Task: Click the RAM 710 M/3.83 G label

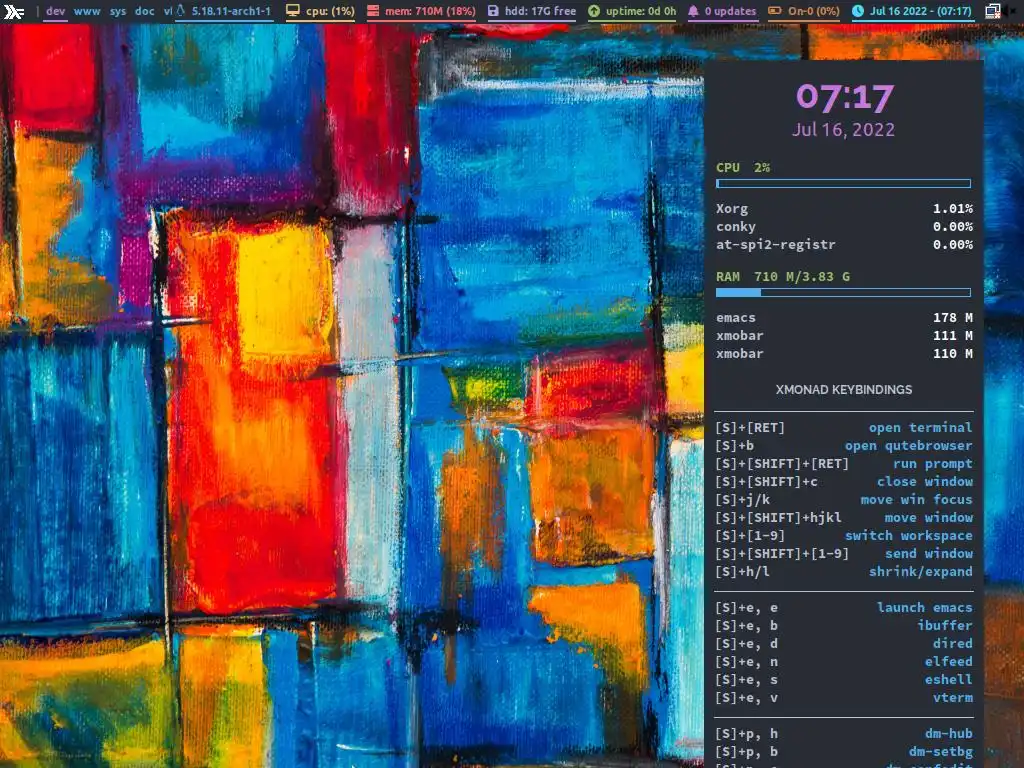Action: (783, 277)
